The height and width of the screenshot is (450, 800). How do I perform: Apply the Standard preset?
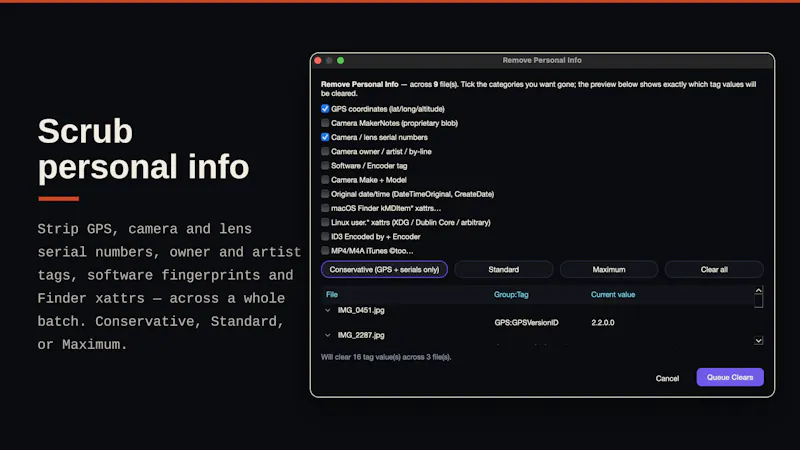(x=504, y=269)
